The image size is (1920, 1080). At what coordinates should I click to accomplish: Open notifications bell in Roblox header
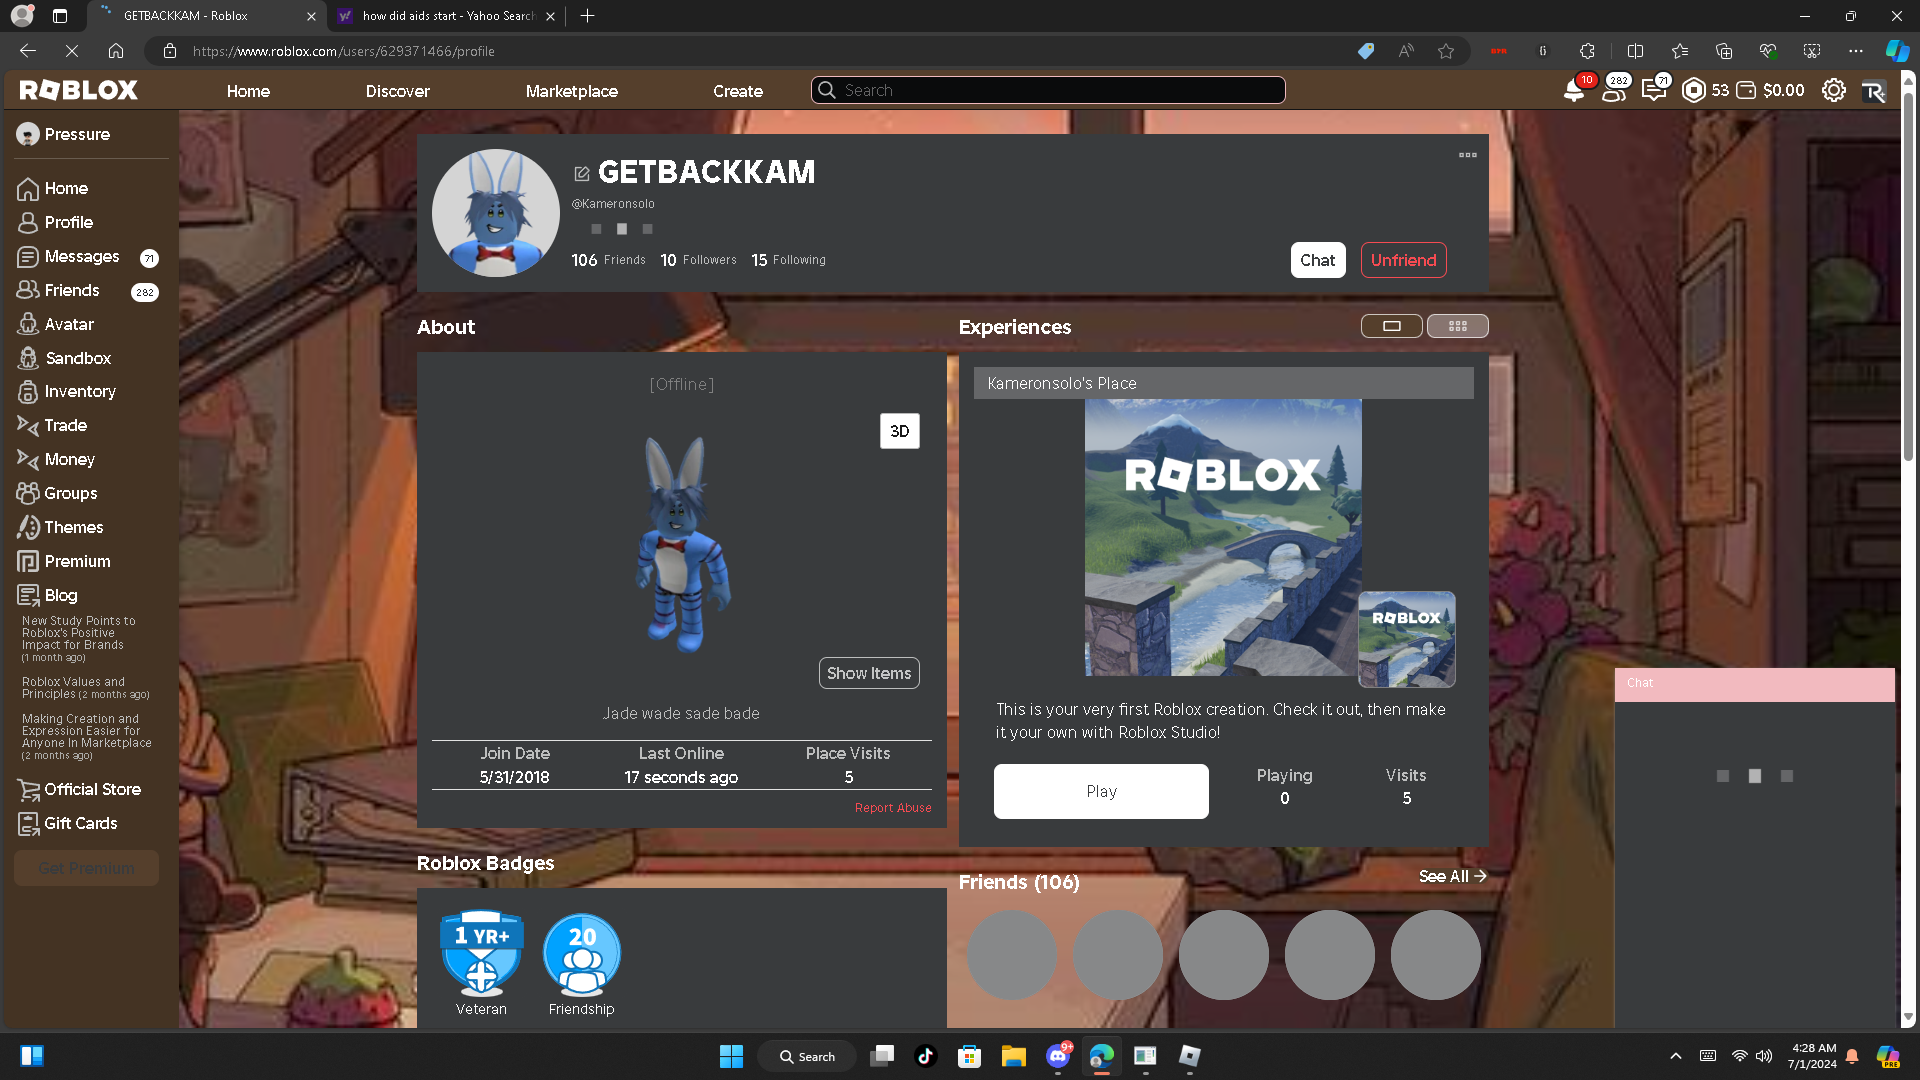click(1574, 91)
